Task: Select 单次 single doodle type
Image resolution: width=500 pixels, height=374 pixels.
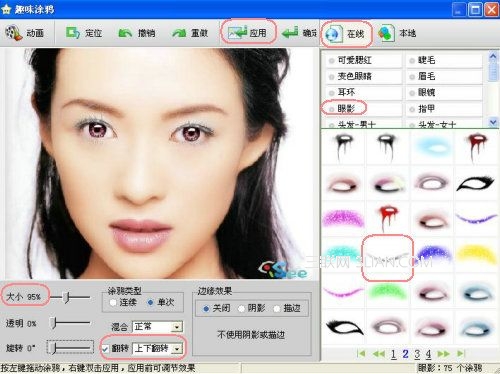Action: click(x=161, y=303)
